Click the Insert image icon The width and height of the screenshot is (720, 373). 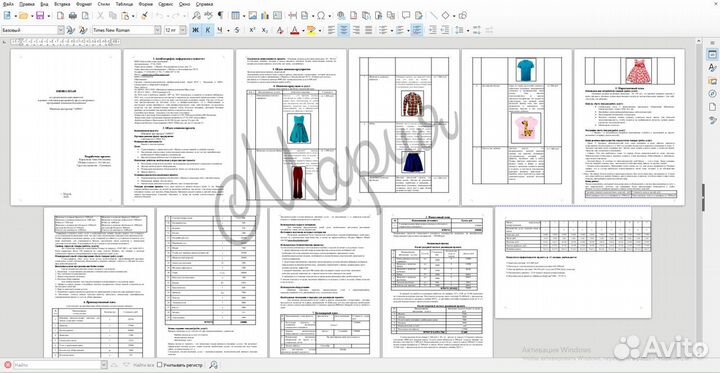(x=253, y=16)
